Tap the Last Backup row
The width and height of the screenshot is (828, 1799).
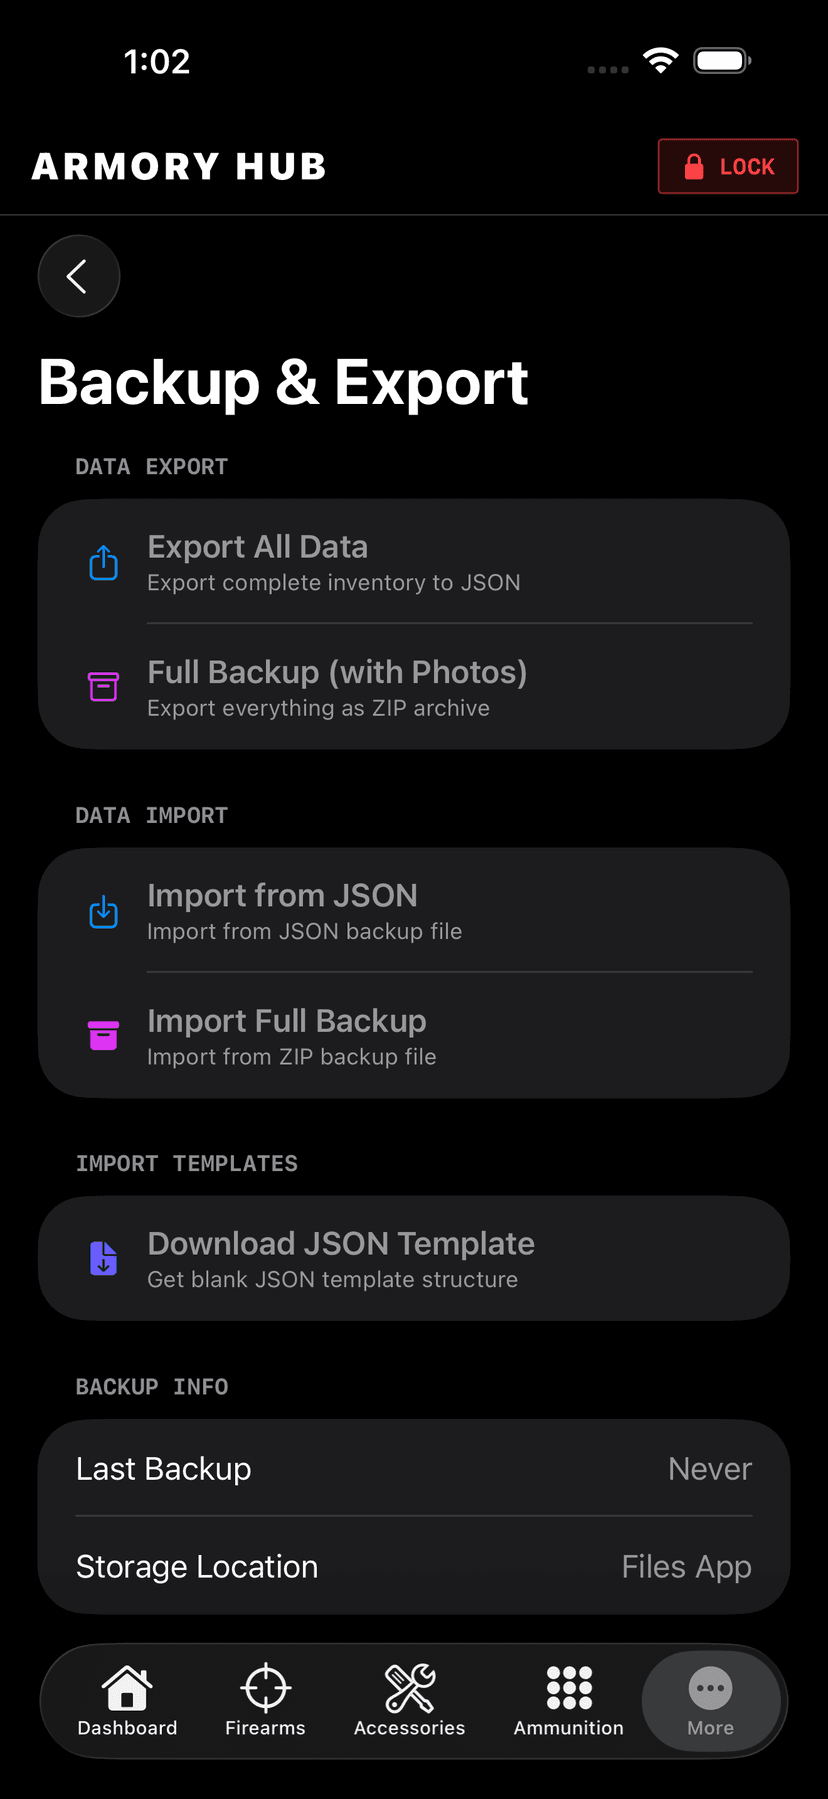click(x=414, y=1468)
